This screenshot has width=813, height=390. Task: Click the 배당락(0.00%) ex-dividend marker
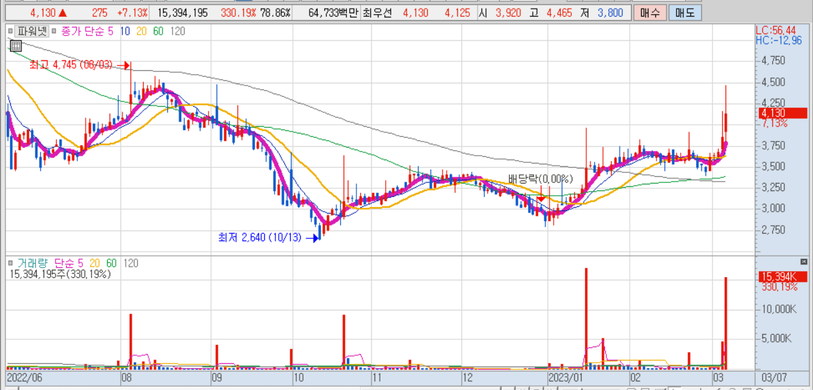pos(541,179)
